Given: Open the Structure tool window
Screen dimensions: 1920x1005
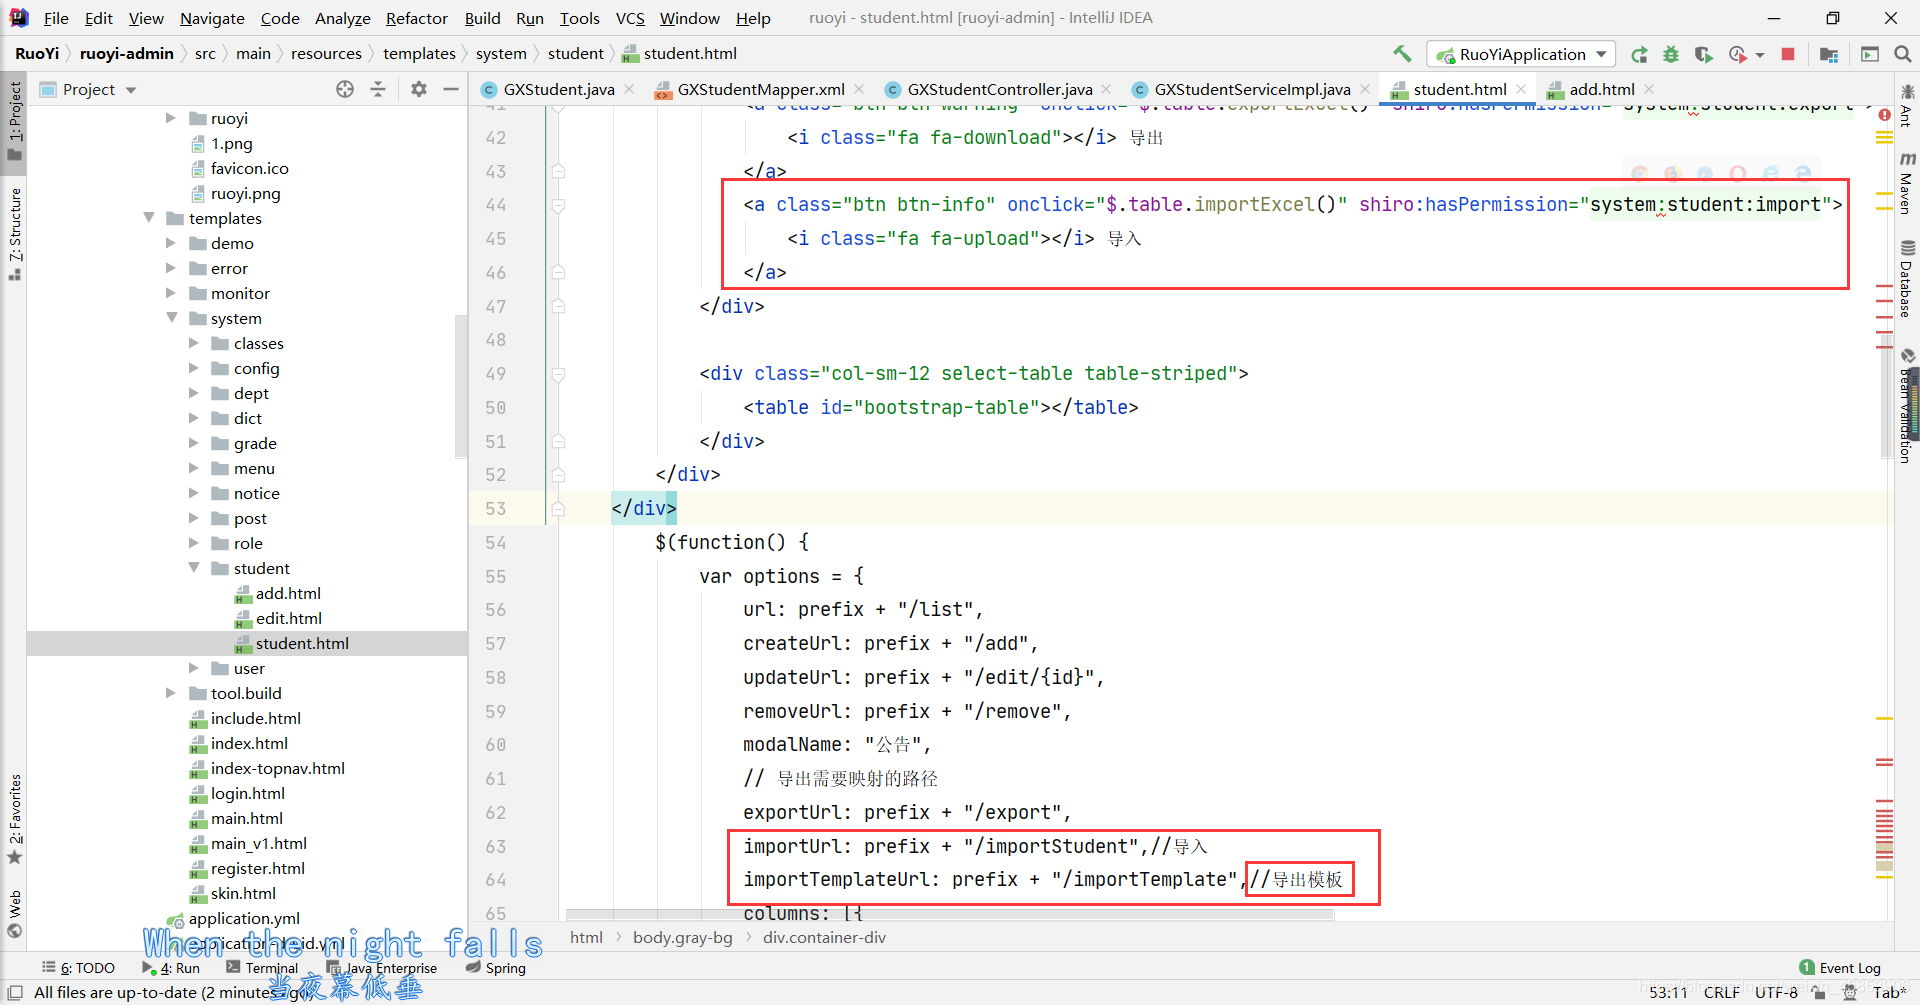Looking at the screenshot, I should [14, 234].
